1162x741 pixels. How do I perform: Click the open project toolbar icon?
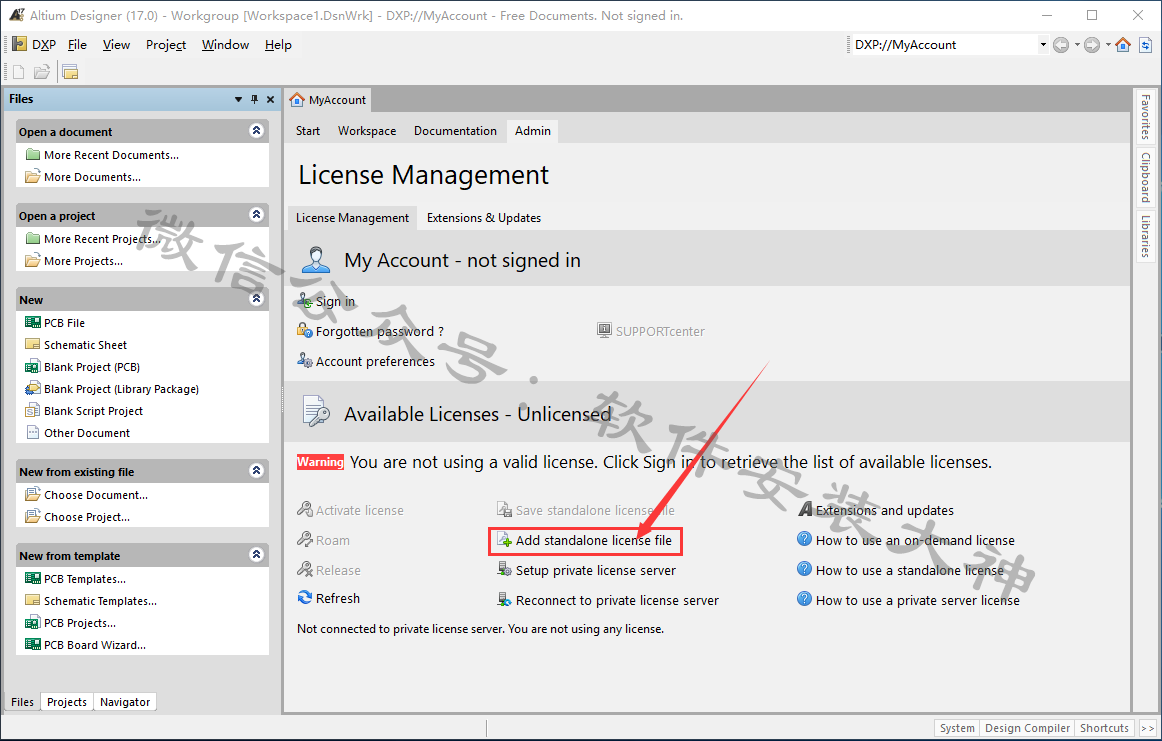coord(70,72)
